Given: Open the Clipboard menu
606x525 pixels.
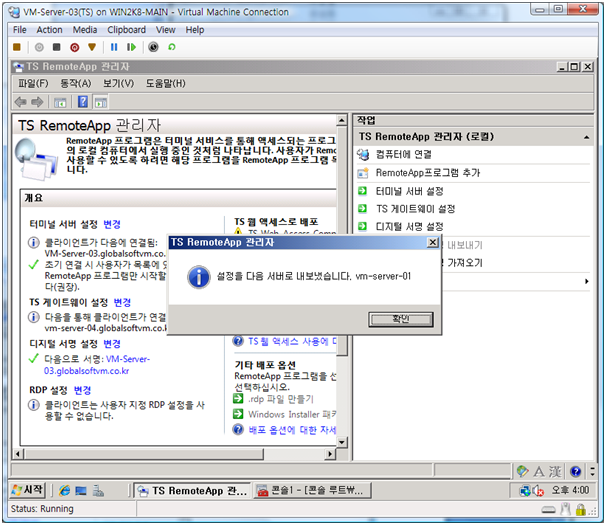Looking at the screenshot, I should (x=126, y=30).
